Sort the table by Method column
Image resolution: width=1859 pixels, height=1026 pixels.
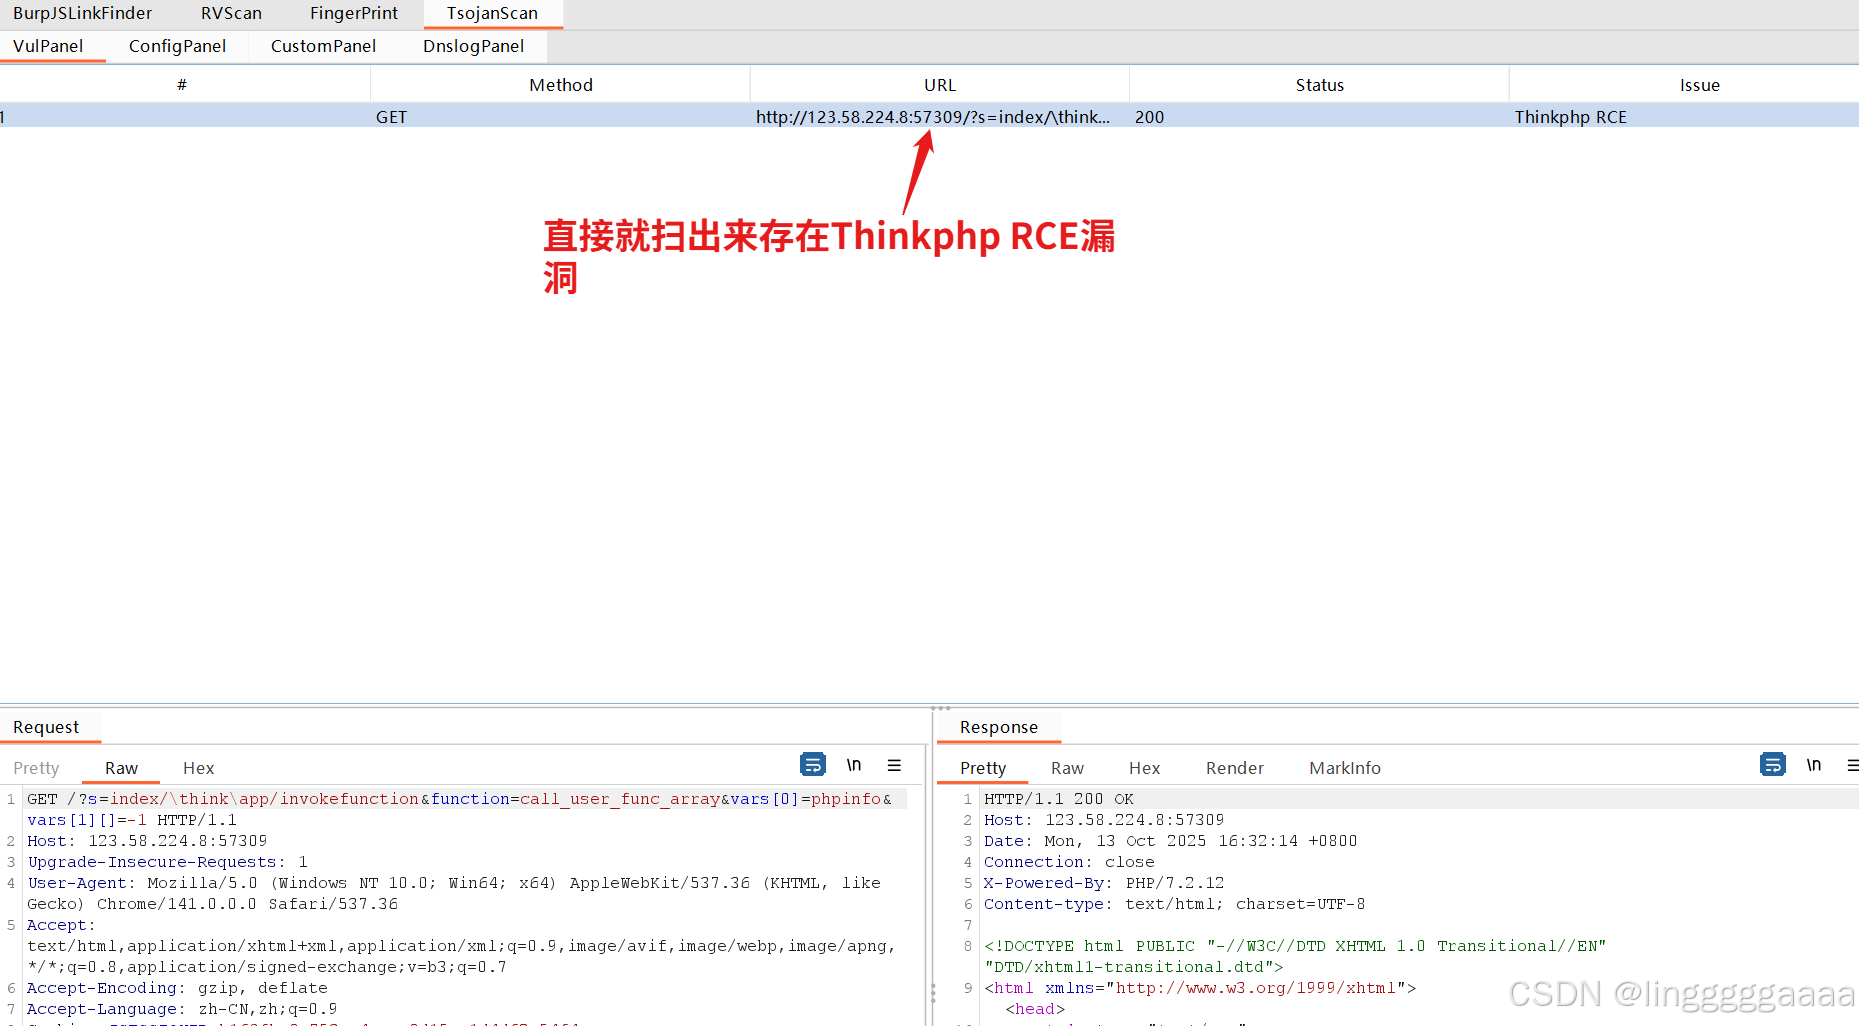561,85
